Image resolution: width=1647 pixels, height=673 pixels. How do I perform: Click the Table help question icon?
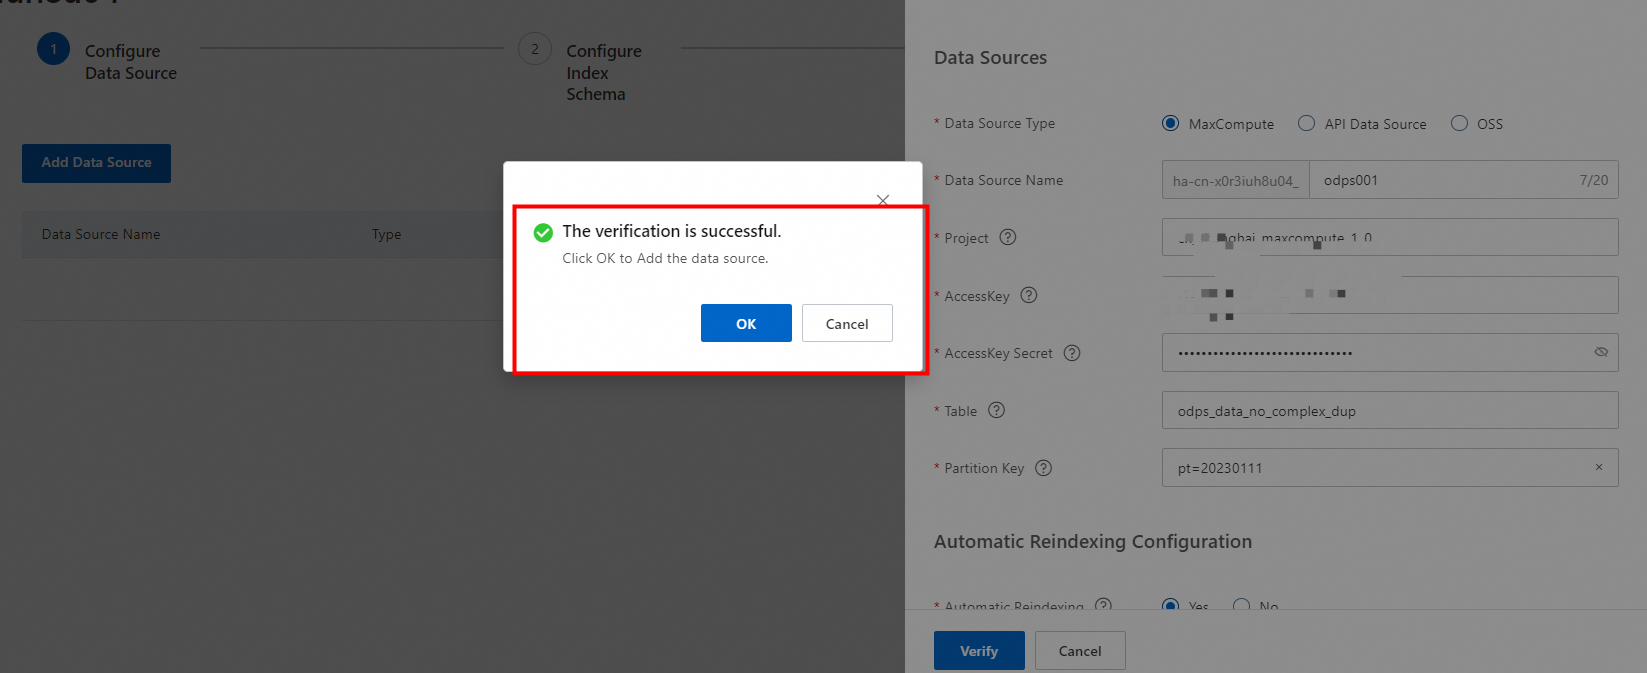pos(996,410)
